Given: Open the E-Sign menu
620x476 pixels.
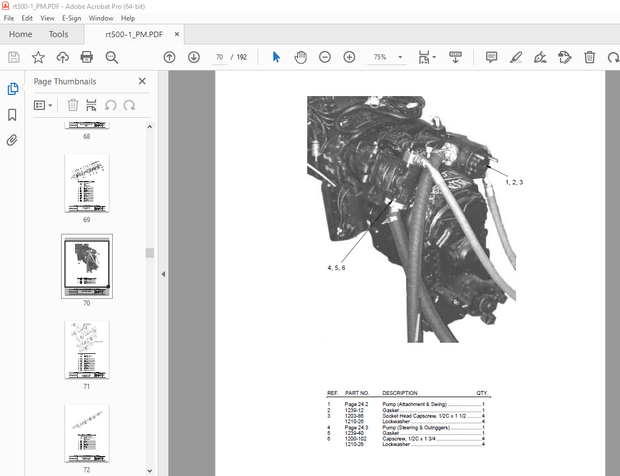Looking at the screenshot, I should click(x=71, y=18).
